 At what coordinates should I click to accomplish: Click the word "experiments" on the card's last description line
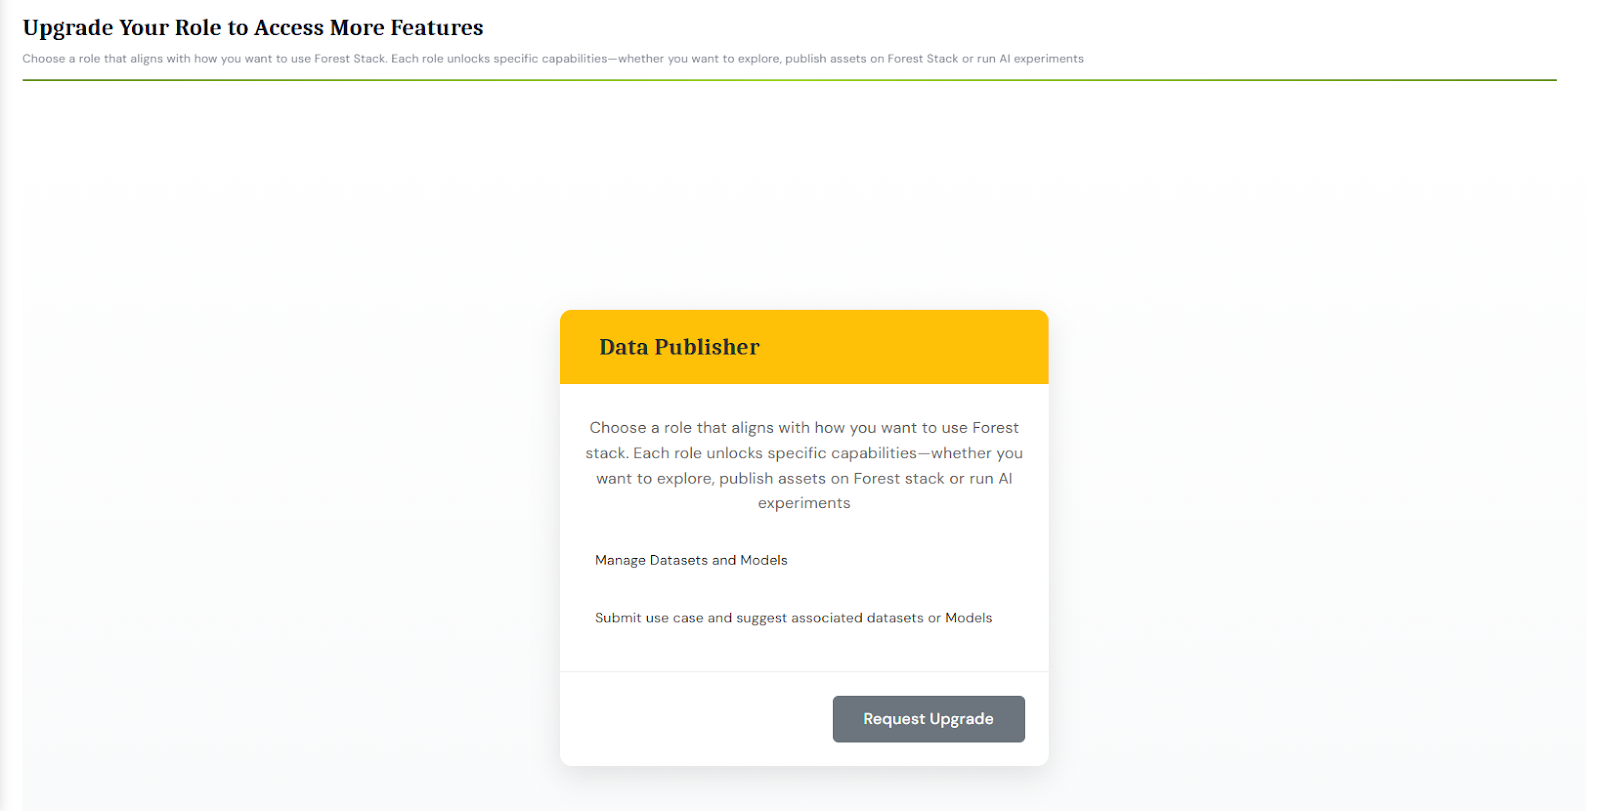pos(804,503)
